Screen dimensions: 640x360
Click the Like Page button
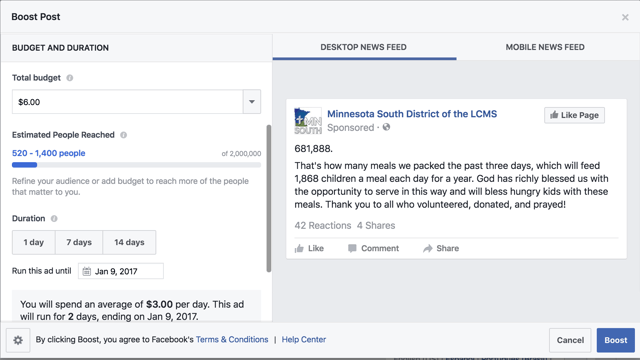574,115
